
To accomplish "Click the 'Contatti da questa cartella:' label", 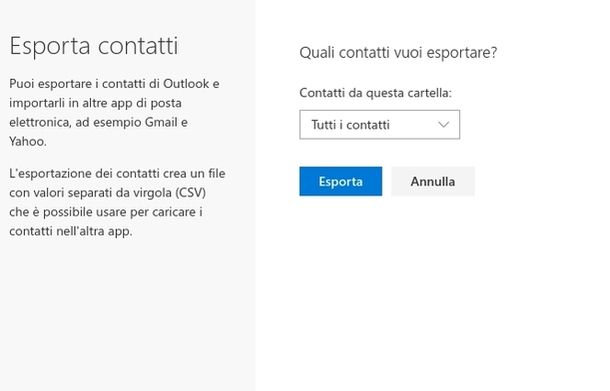I will pyautogui.click(x=375, y=93).
